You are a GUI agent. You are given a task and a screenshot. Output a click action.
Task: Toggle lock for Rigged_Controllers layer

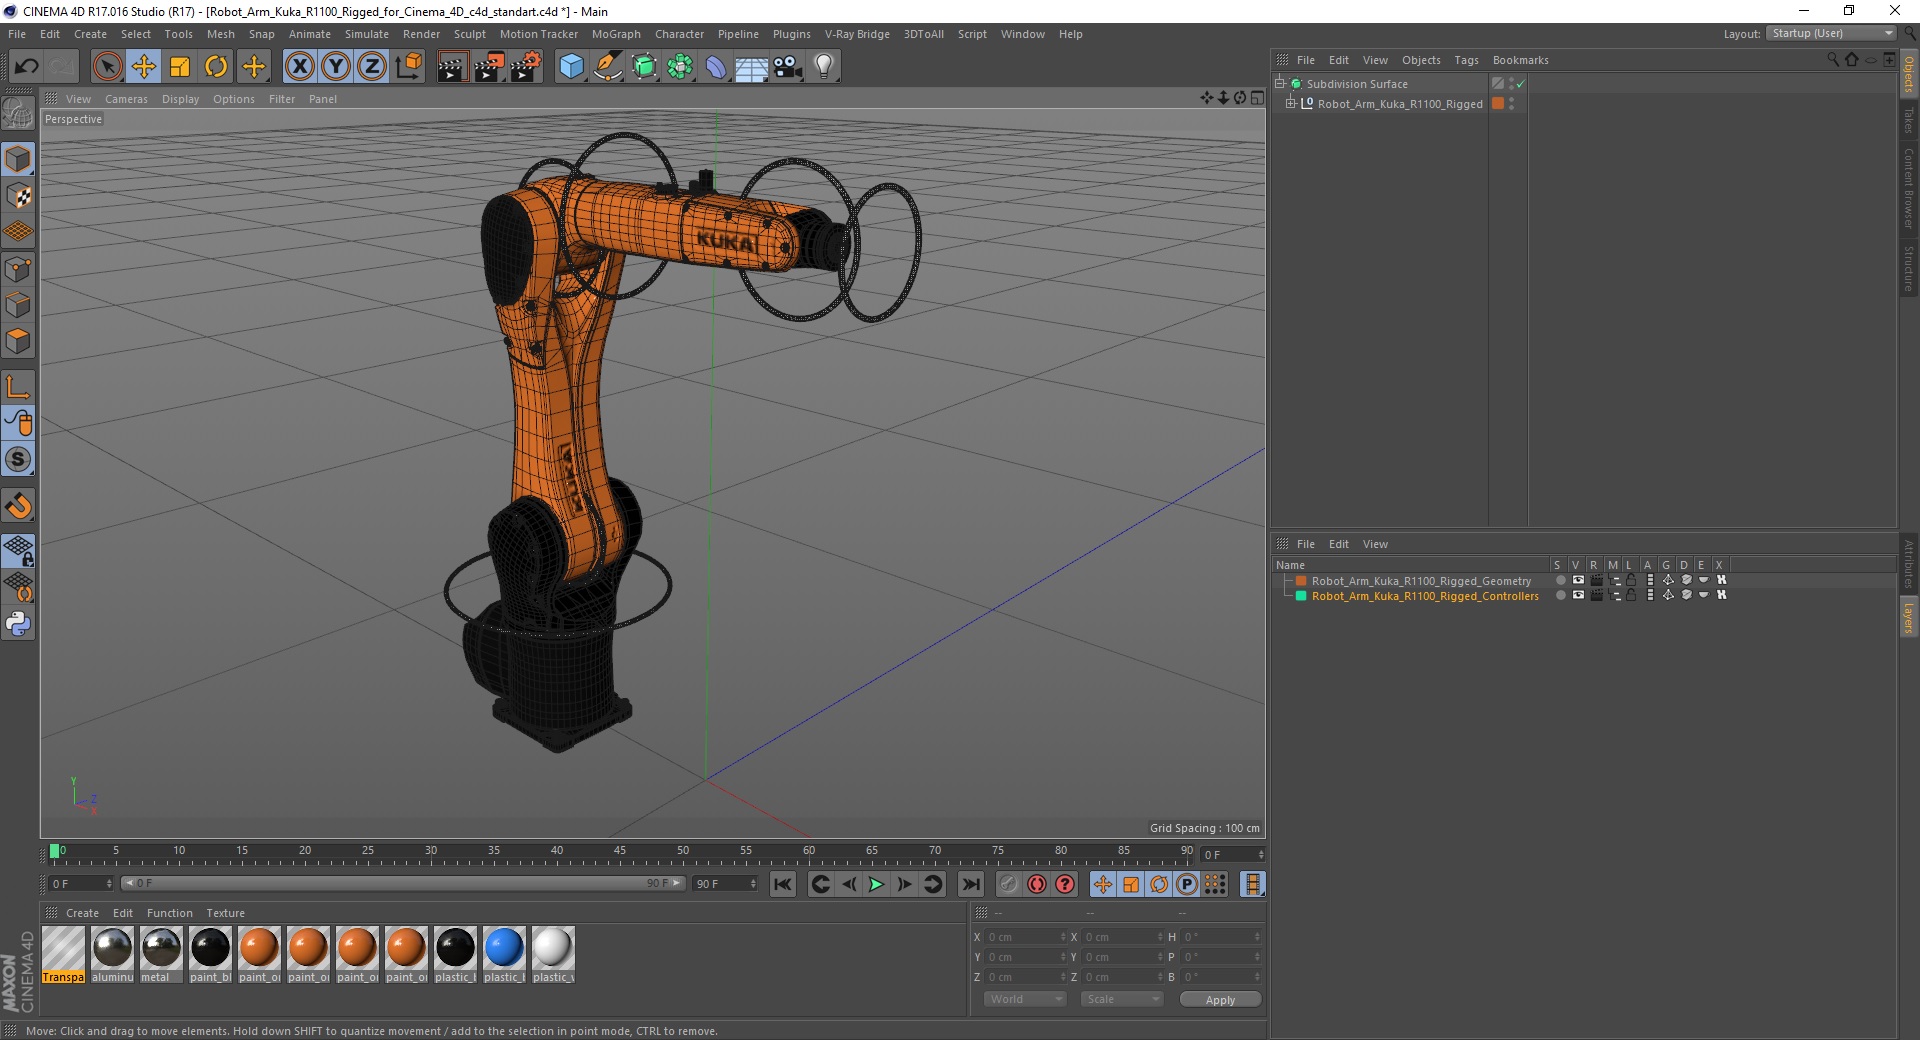pyautogui.click(x=1631, y=595)
